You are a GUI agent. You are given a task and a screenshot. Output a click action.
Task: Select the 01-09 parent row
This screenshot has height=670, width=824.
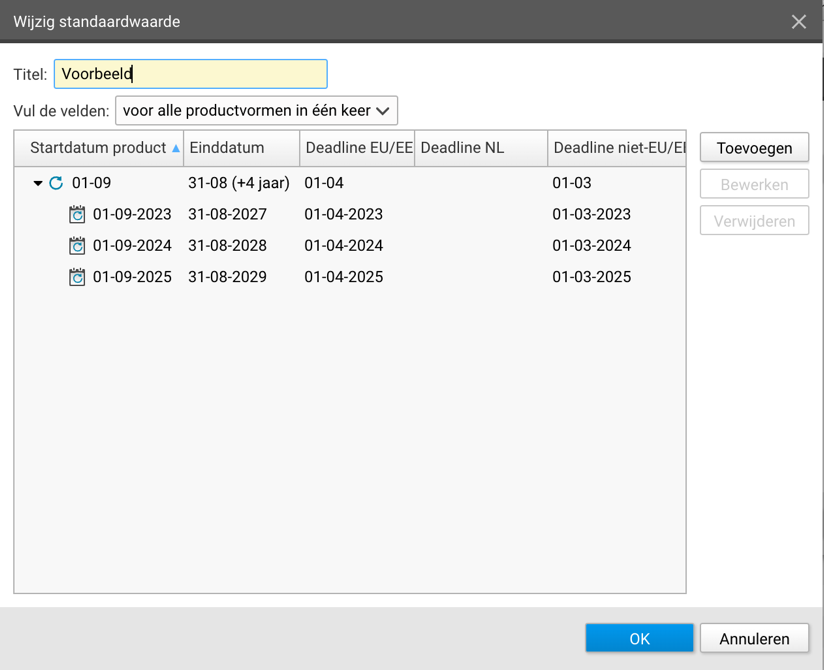pos(350,183)
